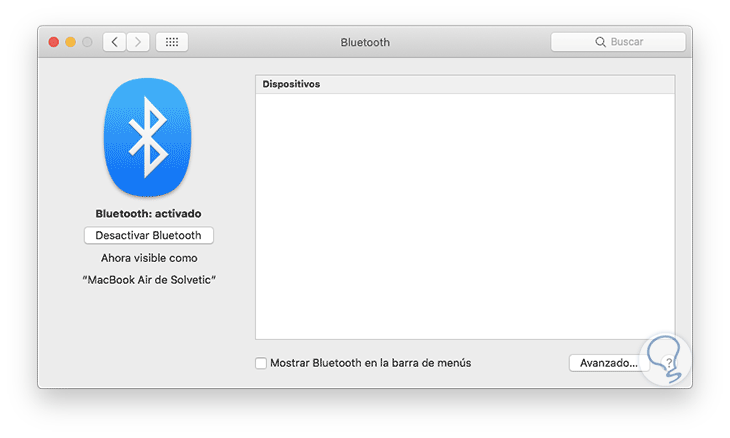Click the "MacBook Air de Solvetic" name text
Image resolution: width=730 pixels, height=438 pixels.
(x=149, y=280)
